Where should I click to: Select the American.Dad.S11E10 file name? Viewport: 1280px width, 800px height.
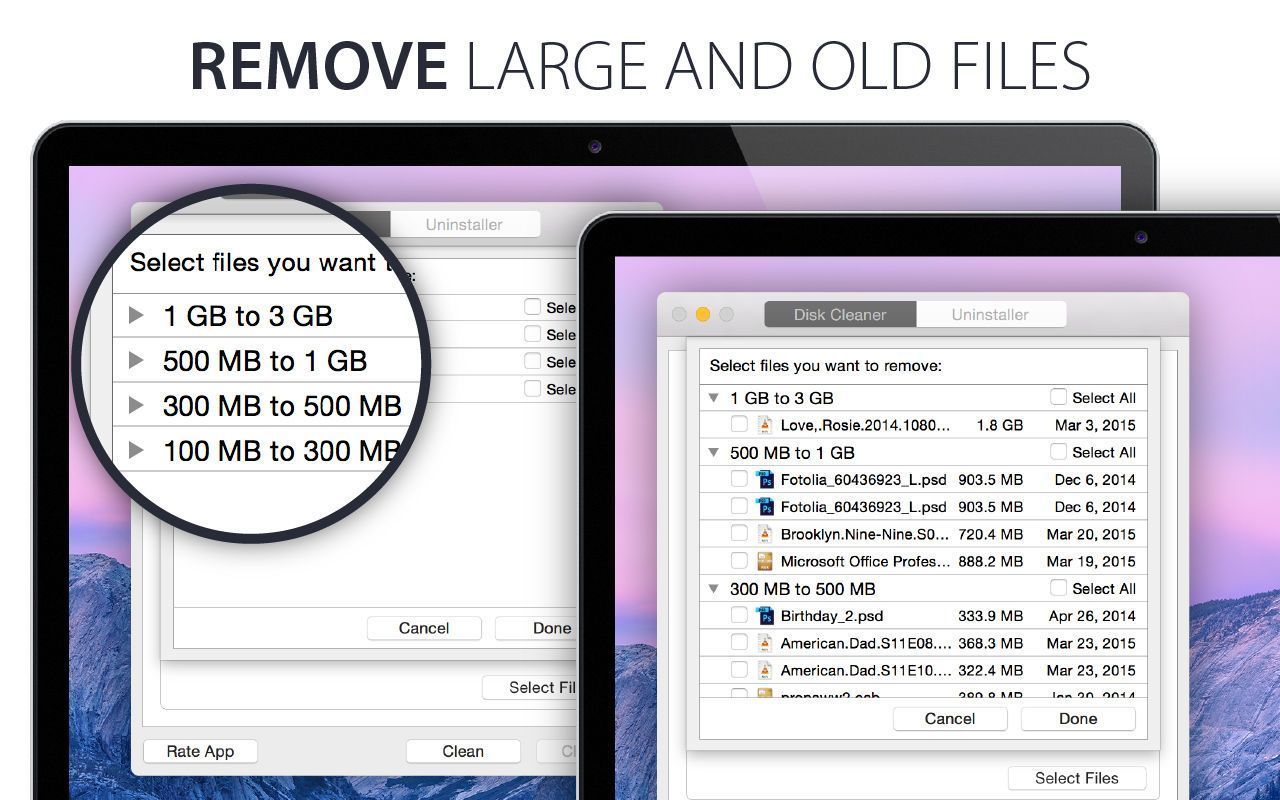pos(865,670)
